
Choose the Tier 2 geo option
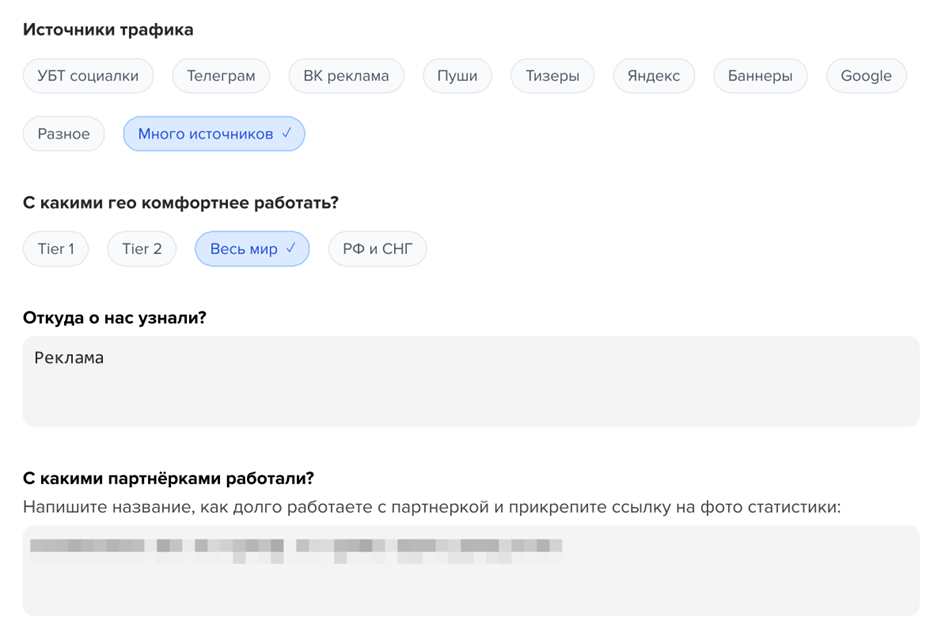(x=142, y=248)
